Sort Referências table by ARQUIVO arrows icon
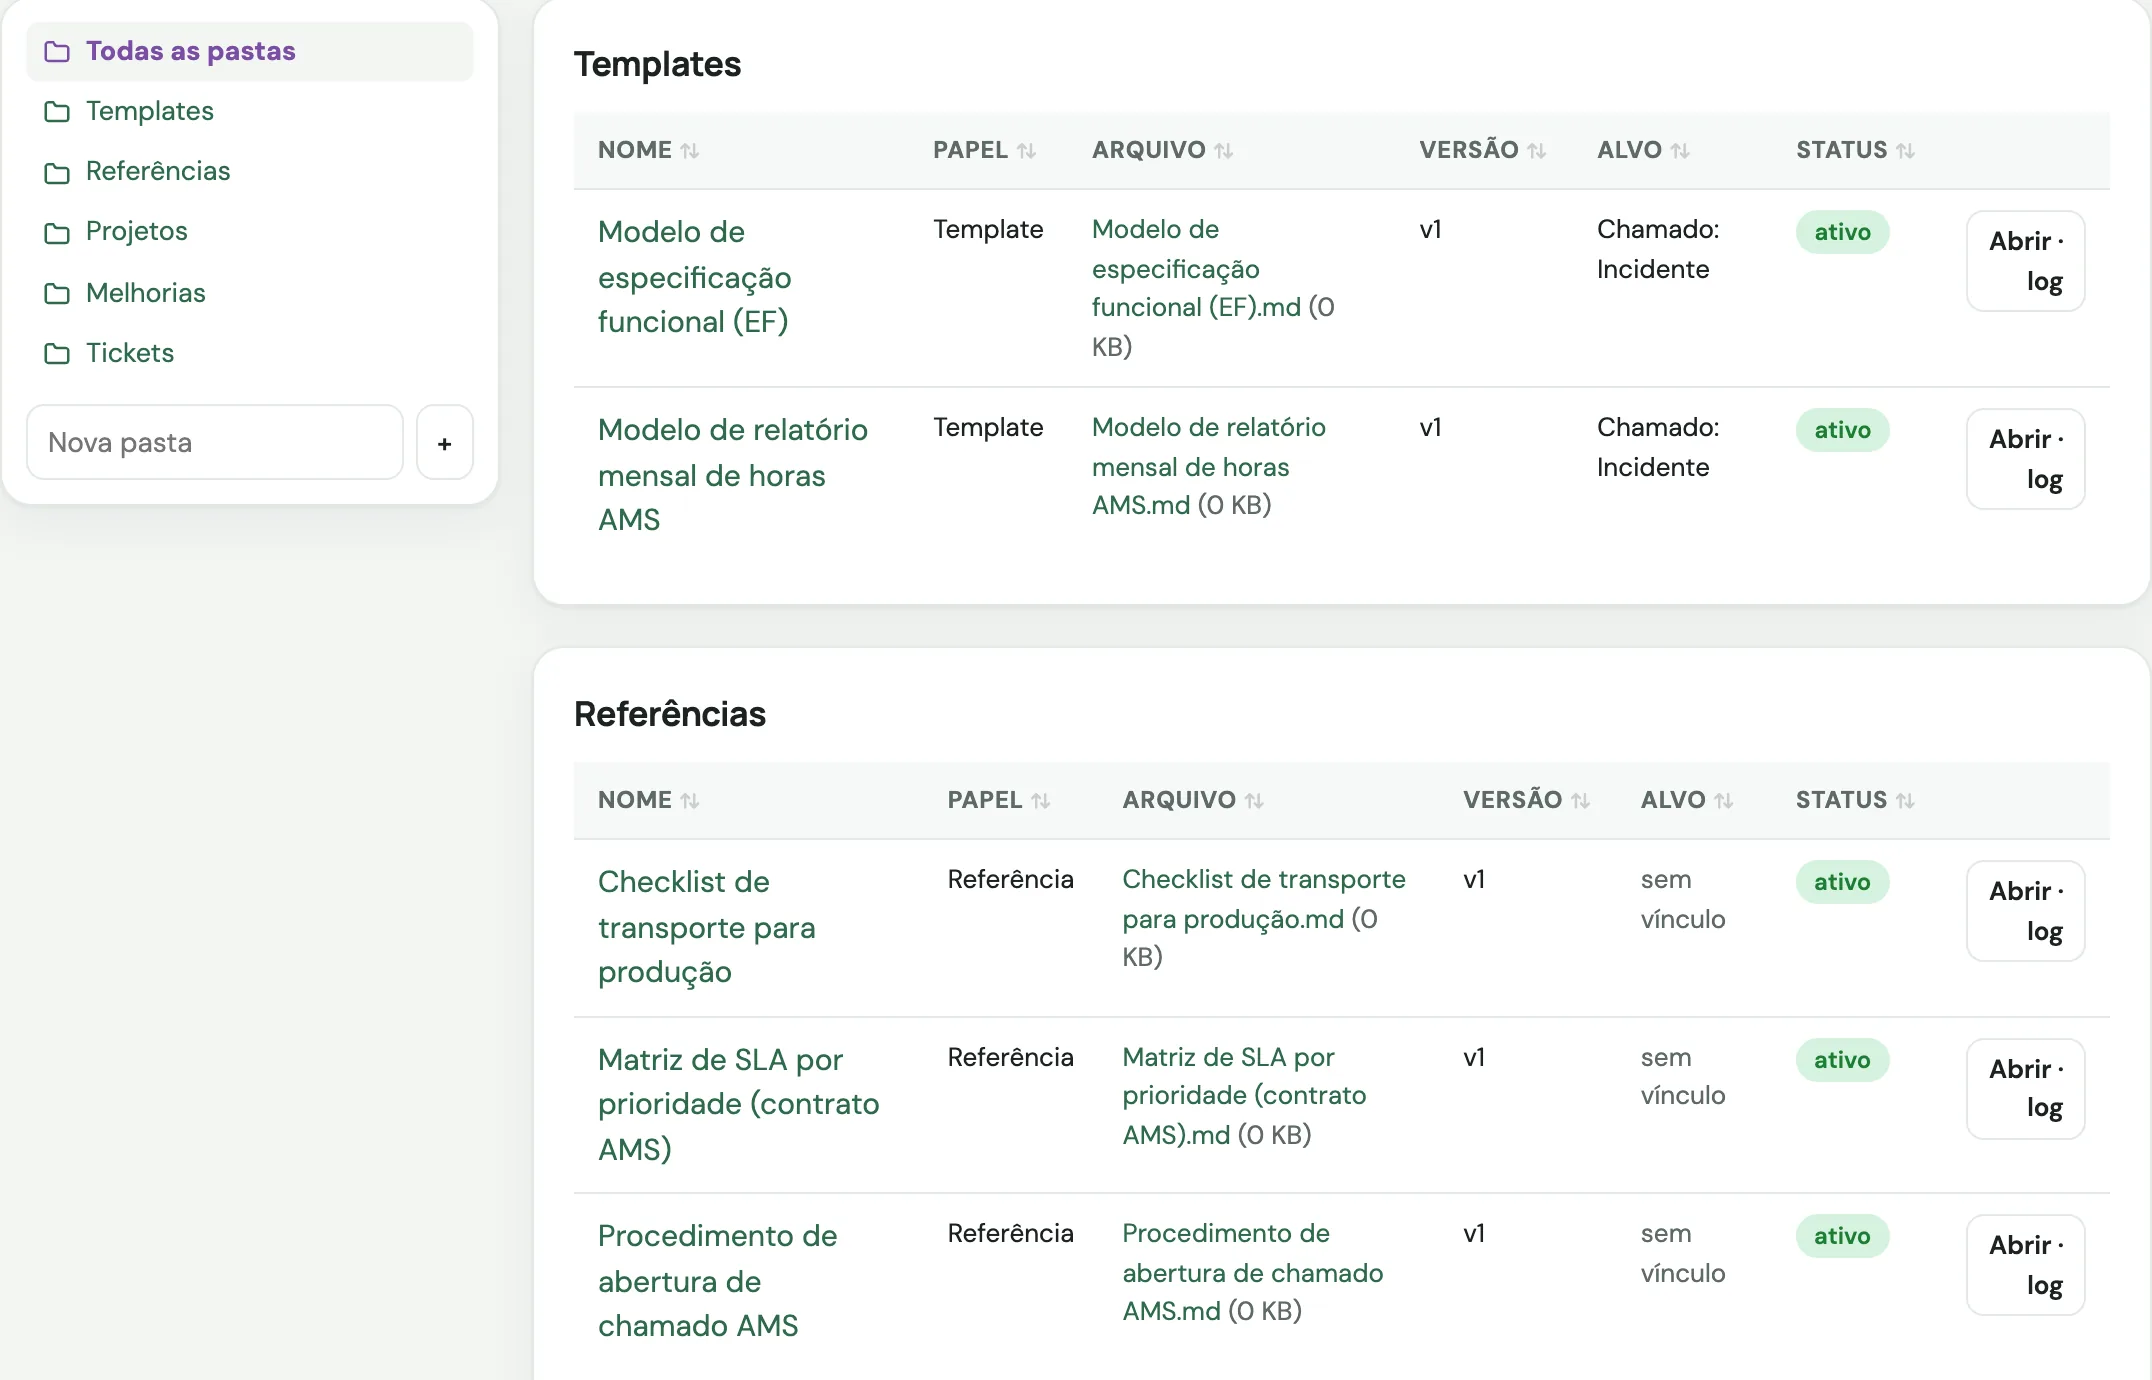Viewport: 2152px width, 1380px height. pos(1255,801)
